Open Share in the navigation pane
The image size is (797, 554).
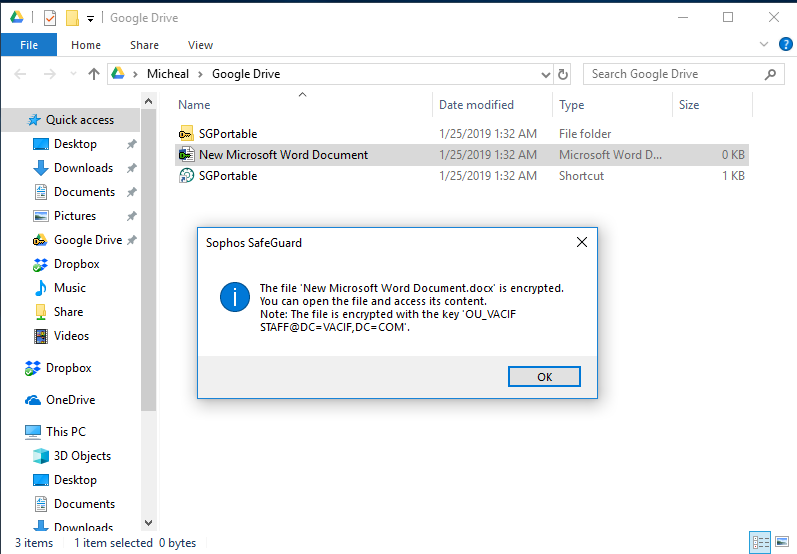(x=68, y=312)
